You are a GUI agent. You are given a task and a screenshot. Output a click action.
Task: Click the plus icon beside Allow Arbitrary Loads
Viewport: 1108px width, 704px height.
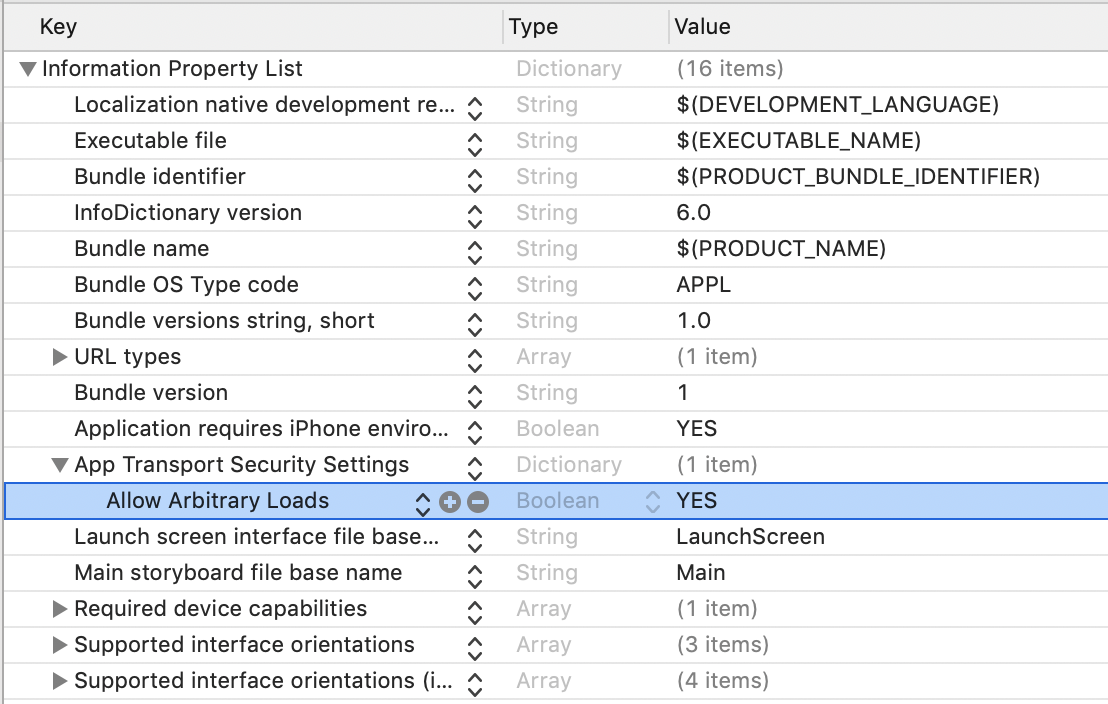point(450,501)
